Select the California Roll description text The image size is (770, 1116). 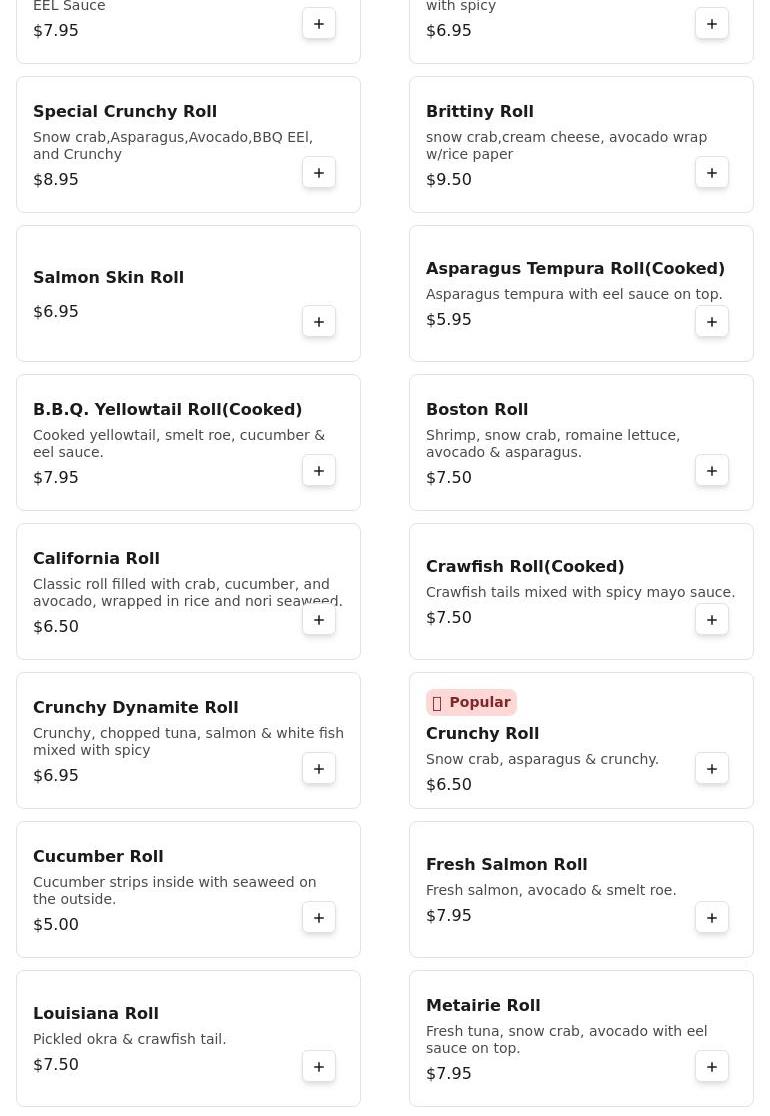(187, 592)
